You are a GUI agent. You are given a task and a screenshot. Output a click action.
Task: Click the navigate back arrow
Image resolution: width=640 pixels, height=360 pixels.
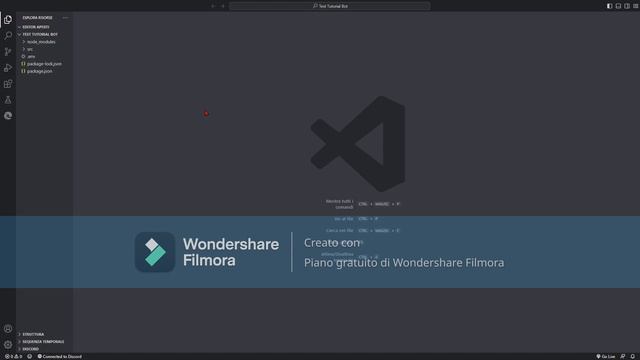coord(213,6)
